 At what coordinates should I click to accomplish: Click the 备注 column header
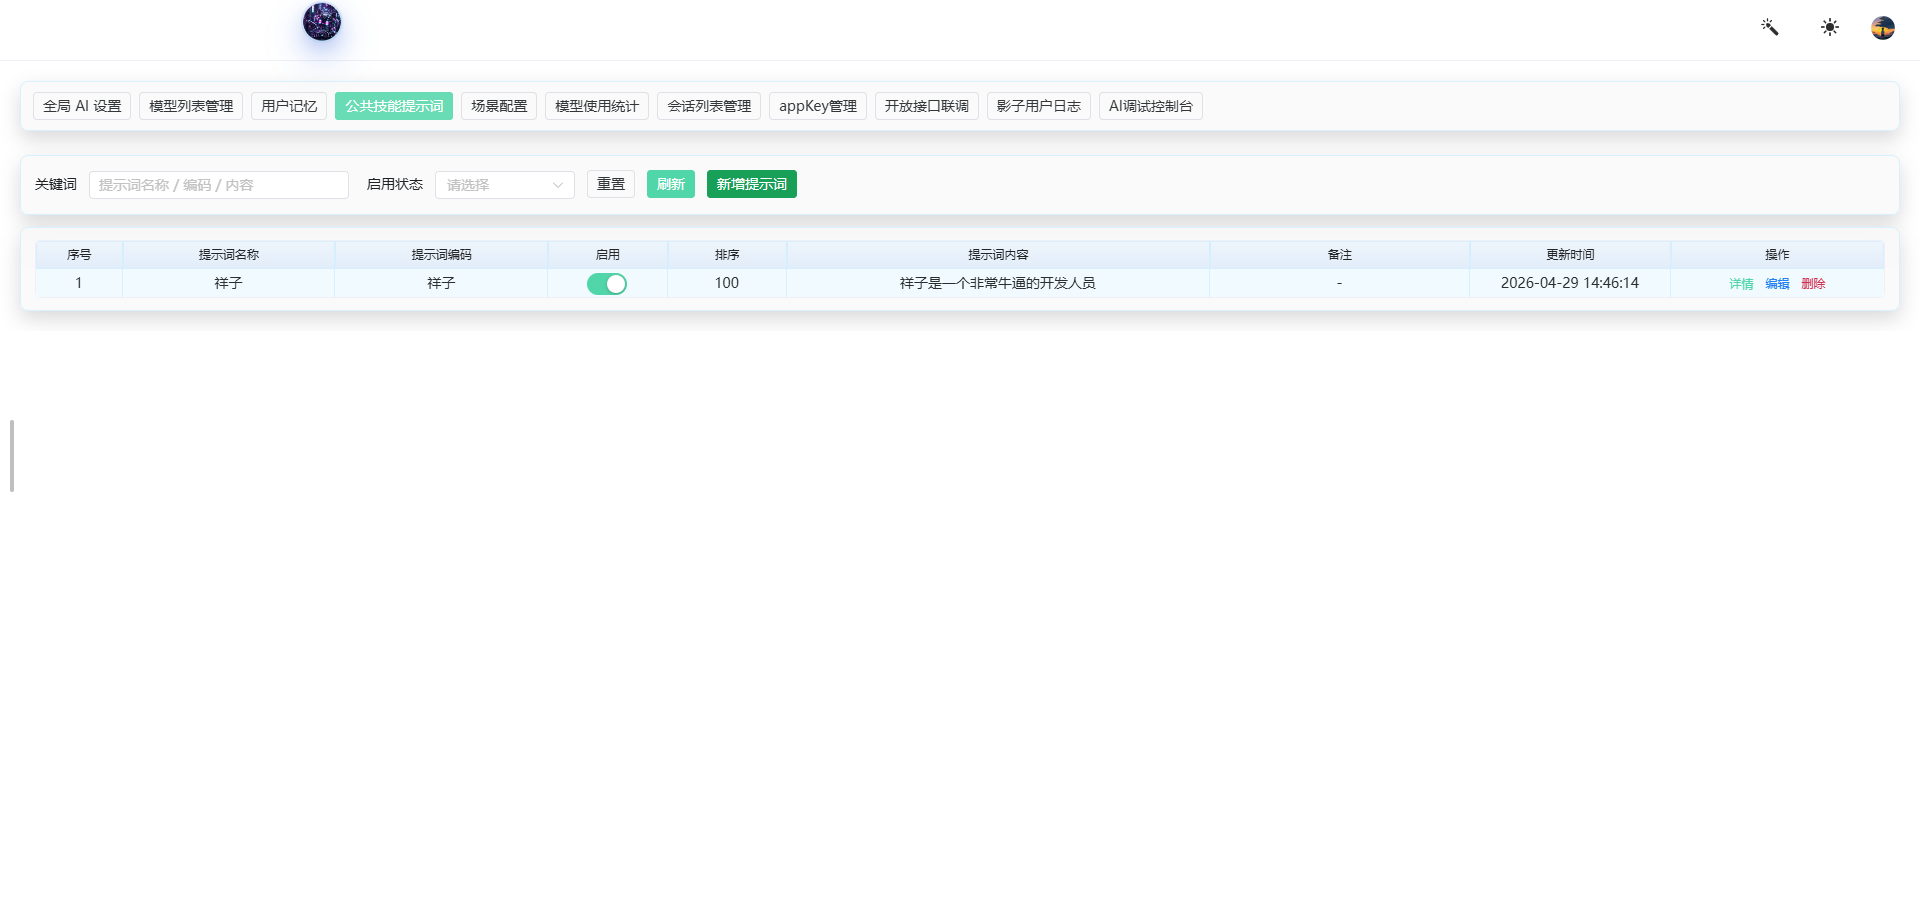click(x=1340, y=255)
